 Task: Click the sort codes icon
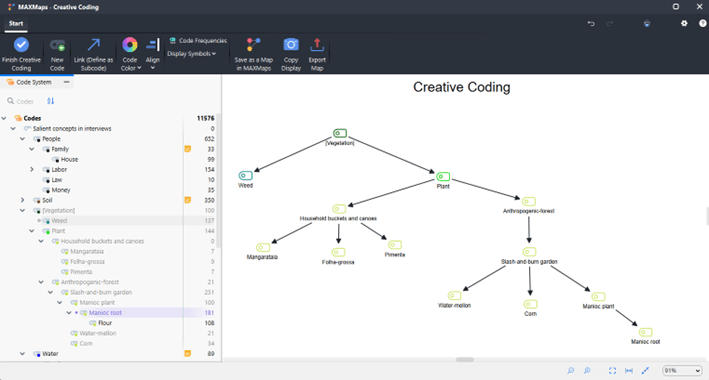tap(51, 101)
